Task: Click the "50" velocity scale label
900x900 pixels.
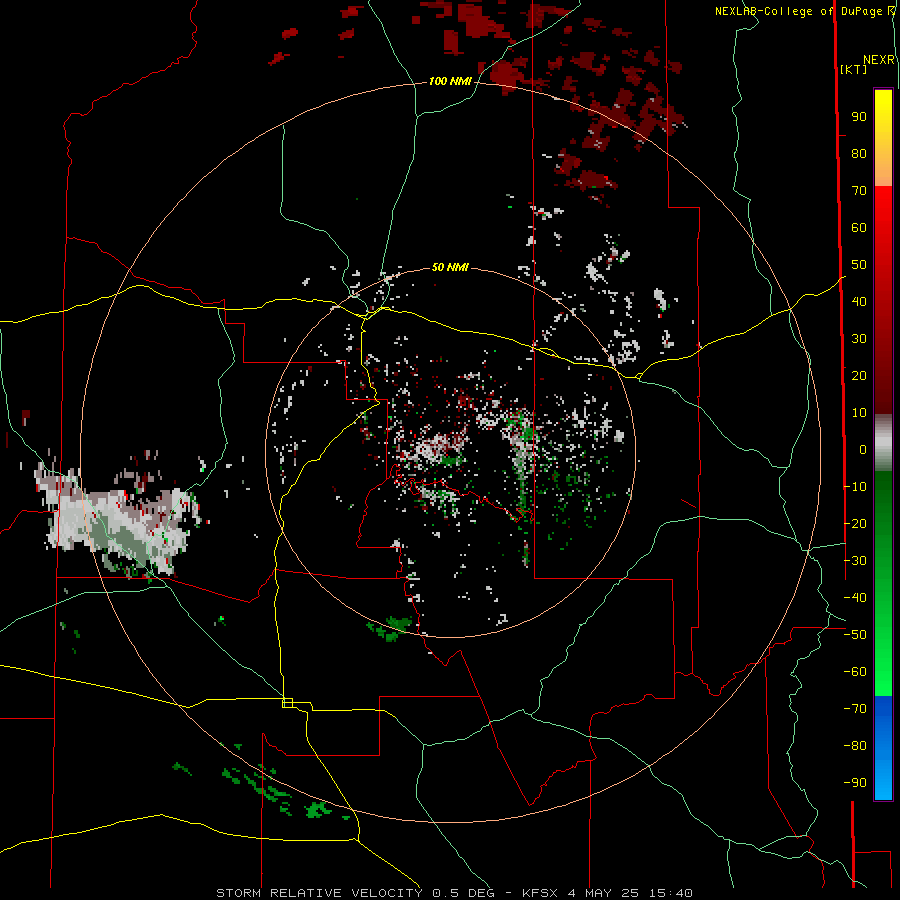Action: pos(859,265)
